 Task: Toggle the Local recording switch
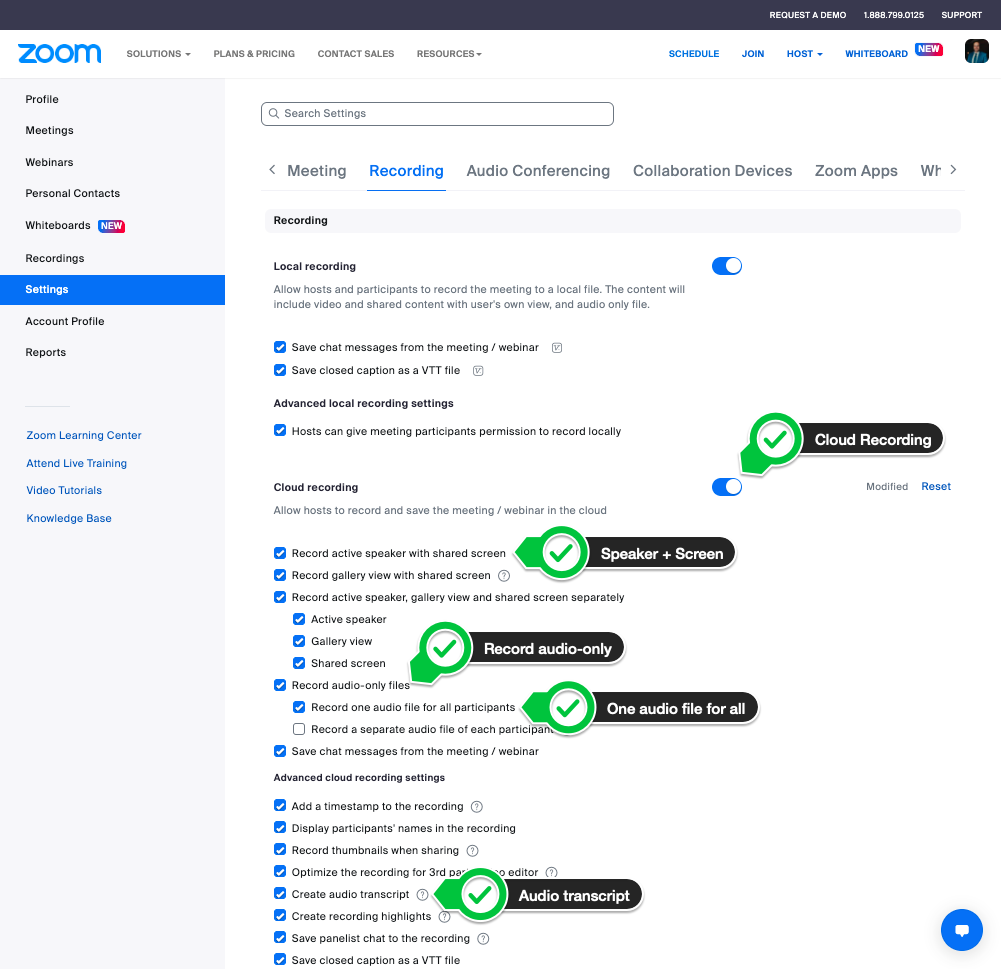[x=727, y=266]
